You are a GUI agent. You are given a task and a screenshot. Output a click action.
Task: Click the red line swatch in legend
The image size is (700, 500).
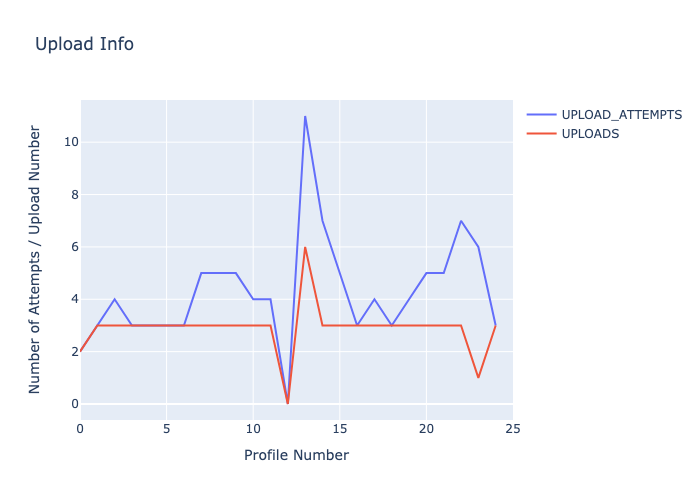point(540,134)
